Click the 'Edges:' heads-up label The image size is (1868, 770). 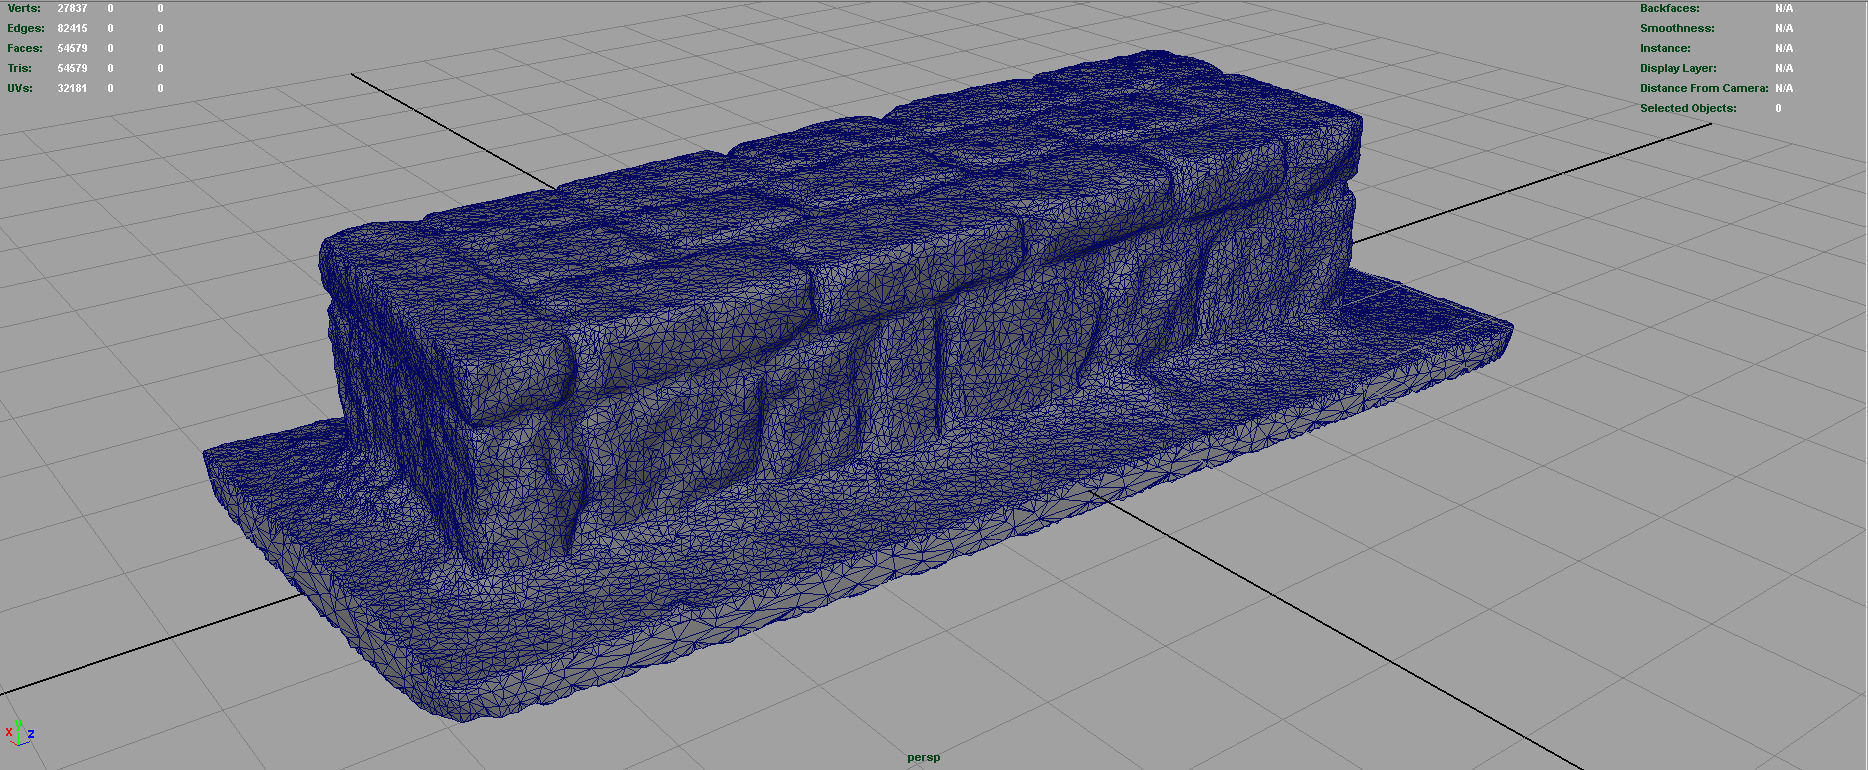point(25,28)
